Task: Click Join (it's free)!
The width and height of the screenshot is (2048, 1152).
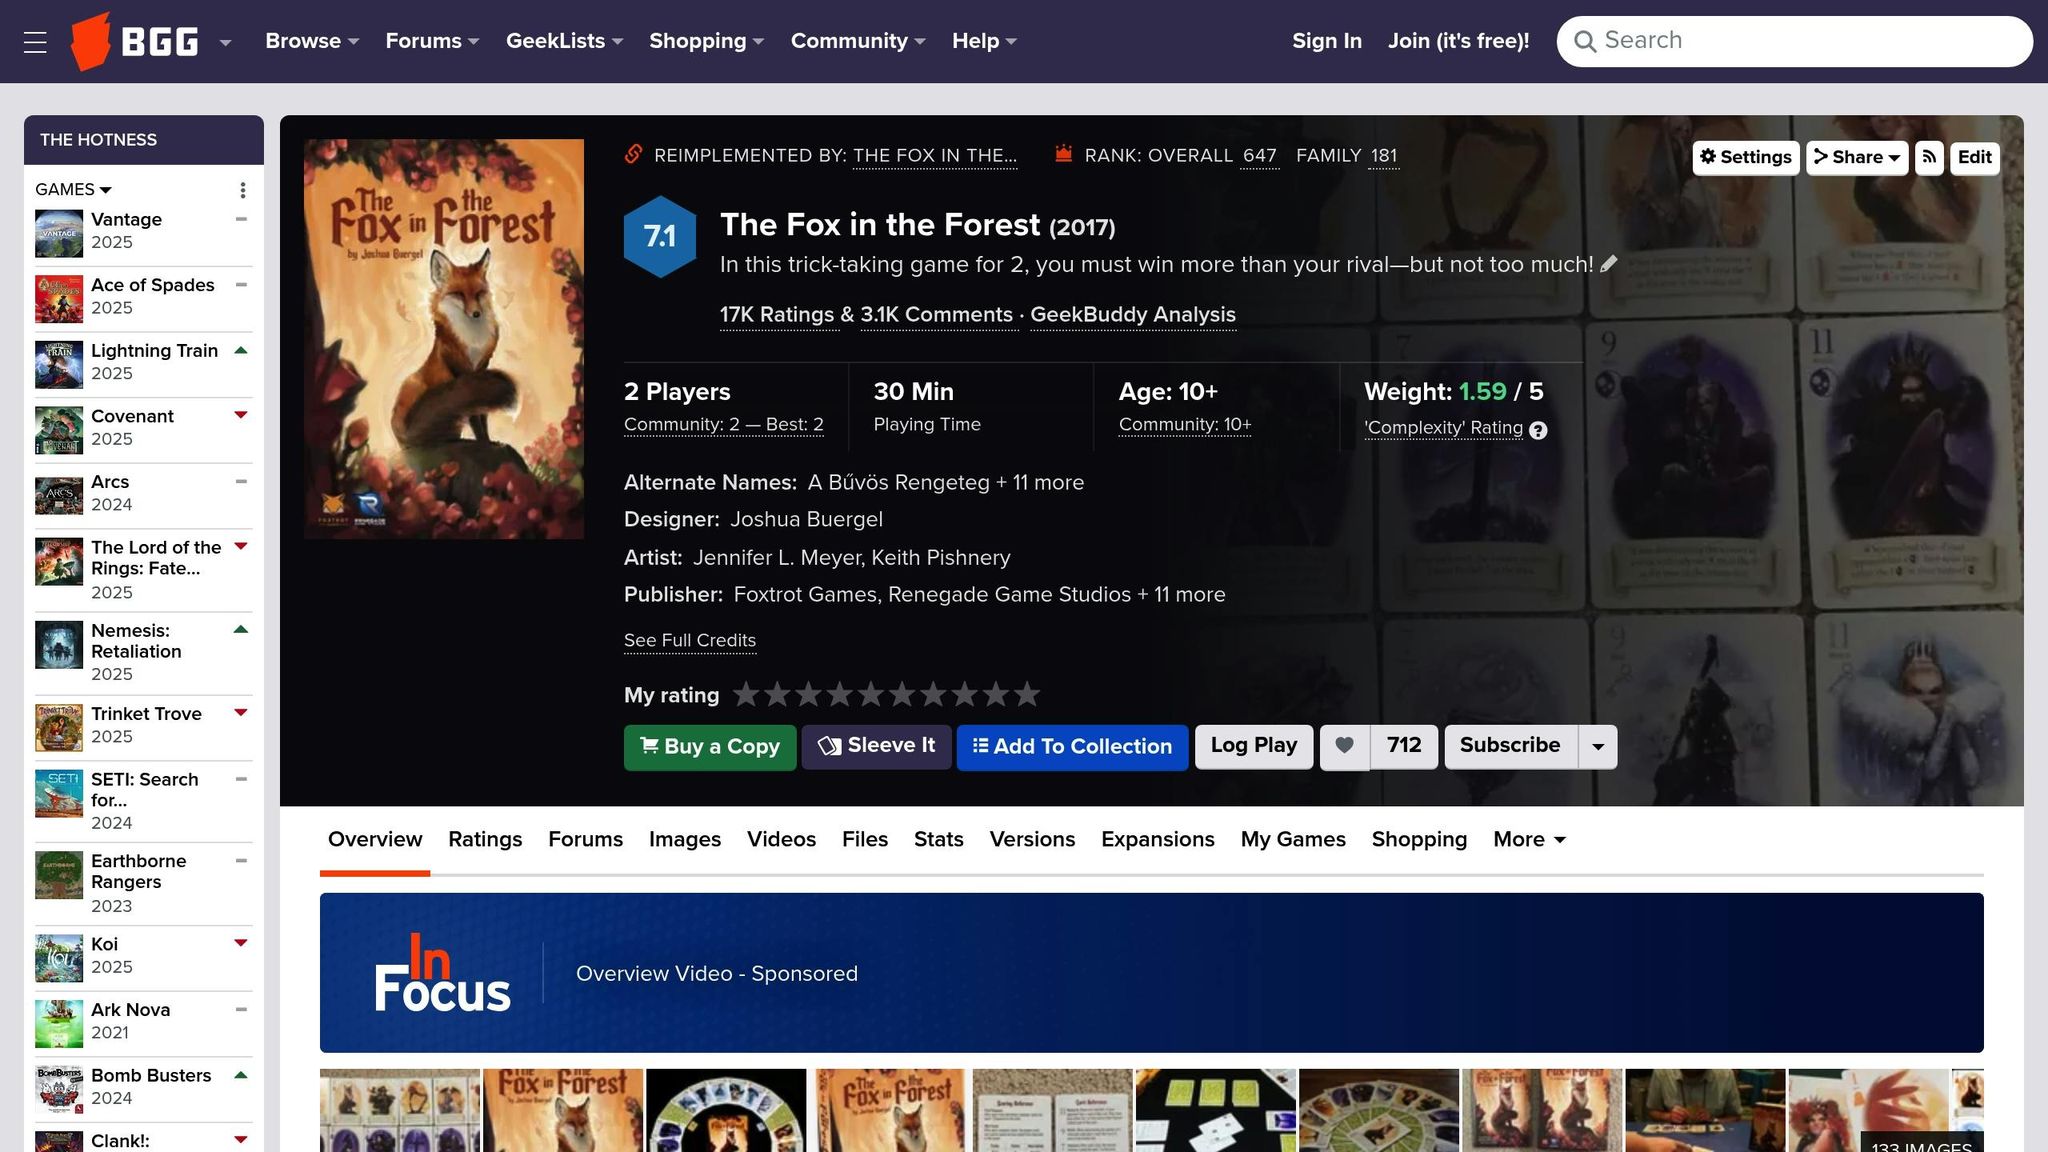Action: click(x=1458, y=41)
